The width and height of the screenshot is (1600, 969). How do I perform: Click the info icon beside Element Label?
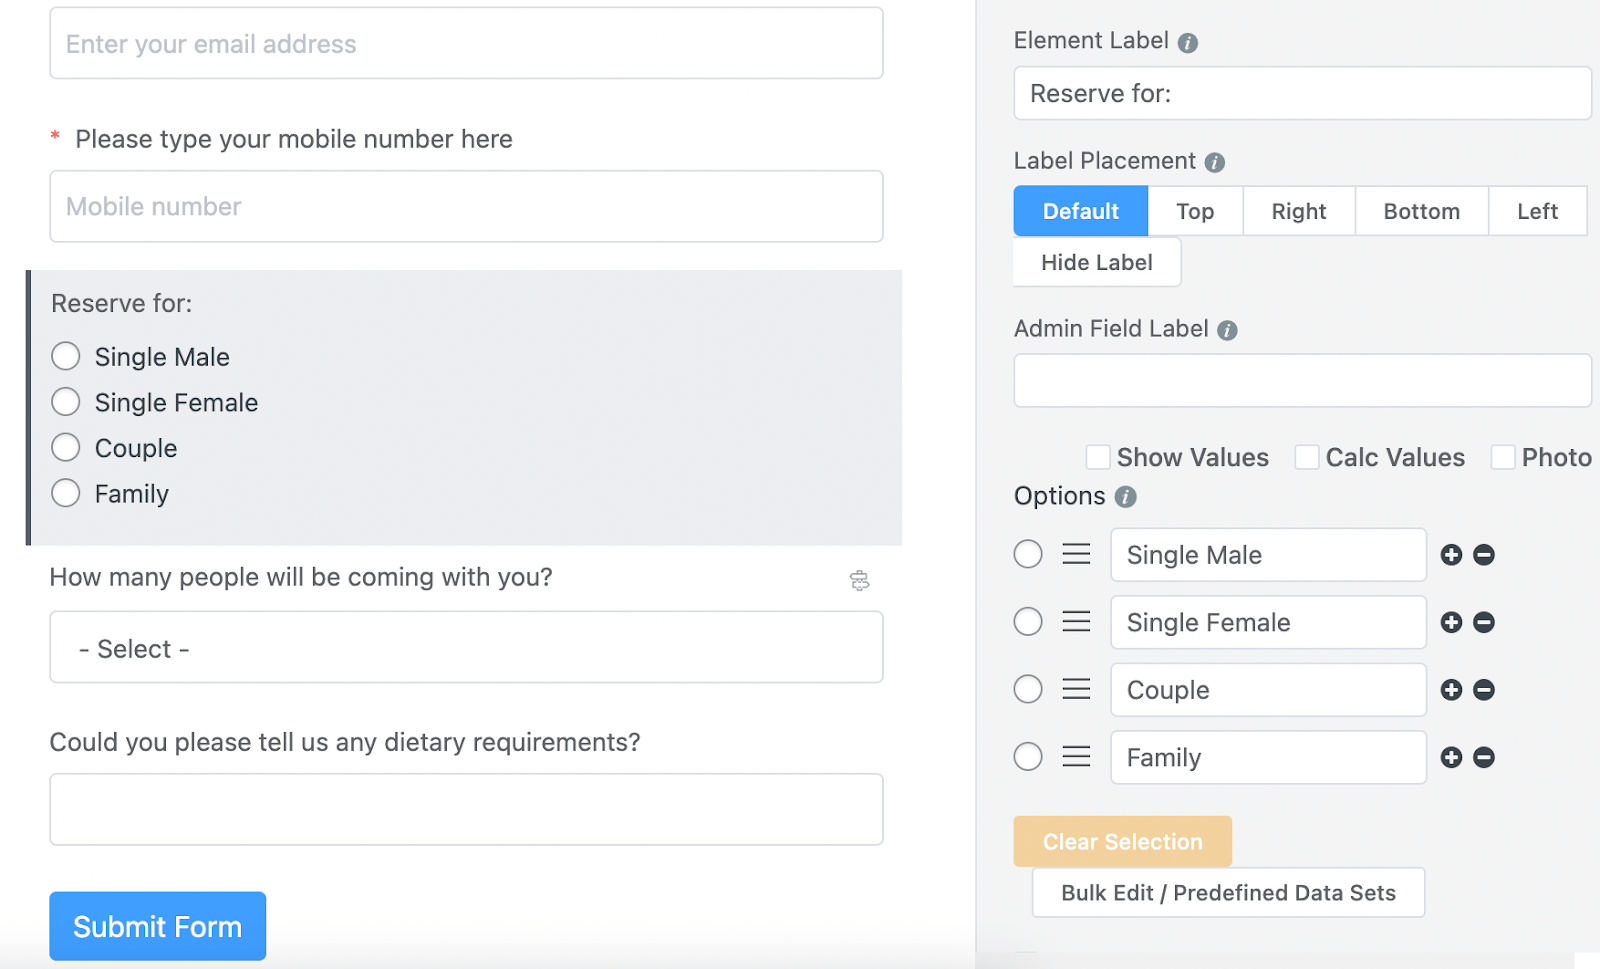1186,42
